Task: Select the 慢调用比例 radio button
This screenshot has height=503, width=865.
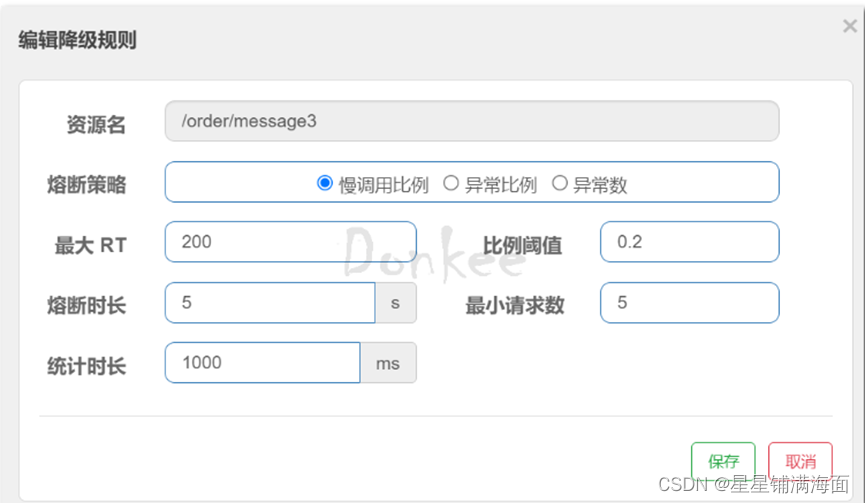Action: pos(324,183)
